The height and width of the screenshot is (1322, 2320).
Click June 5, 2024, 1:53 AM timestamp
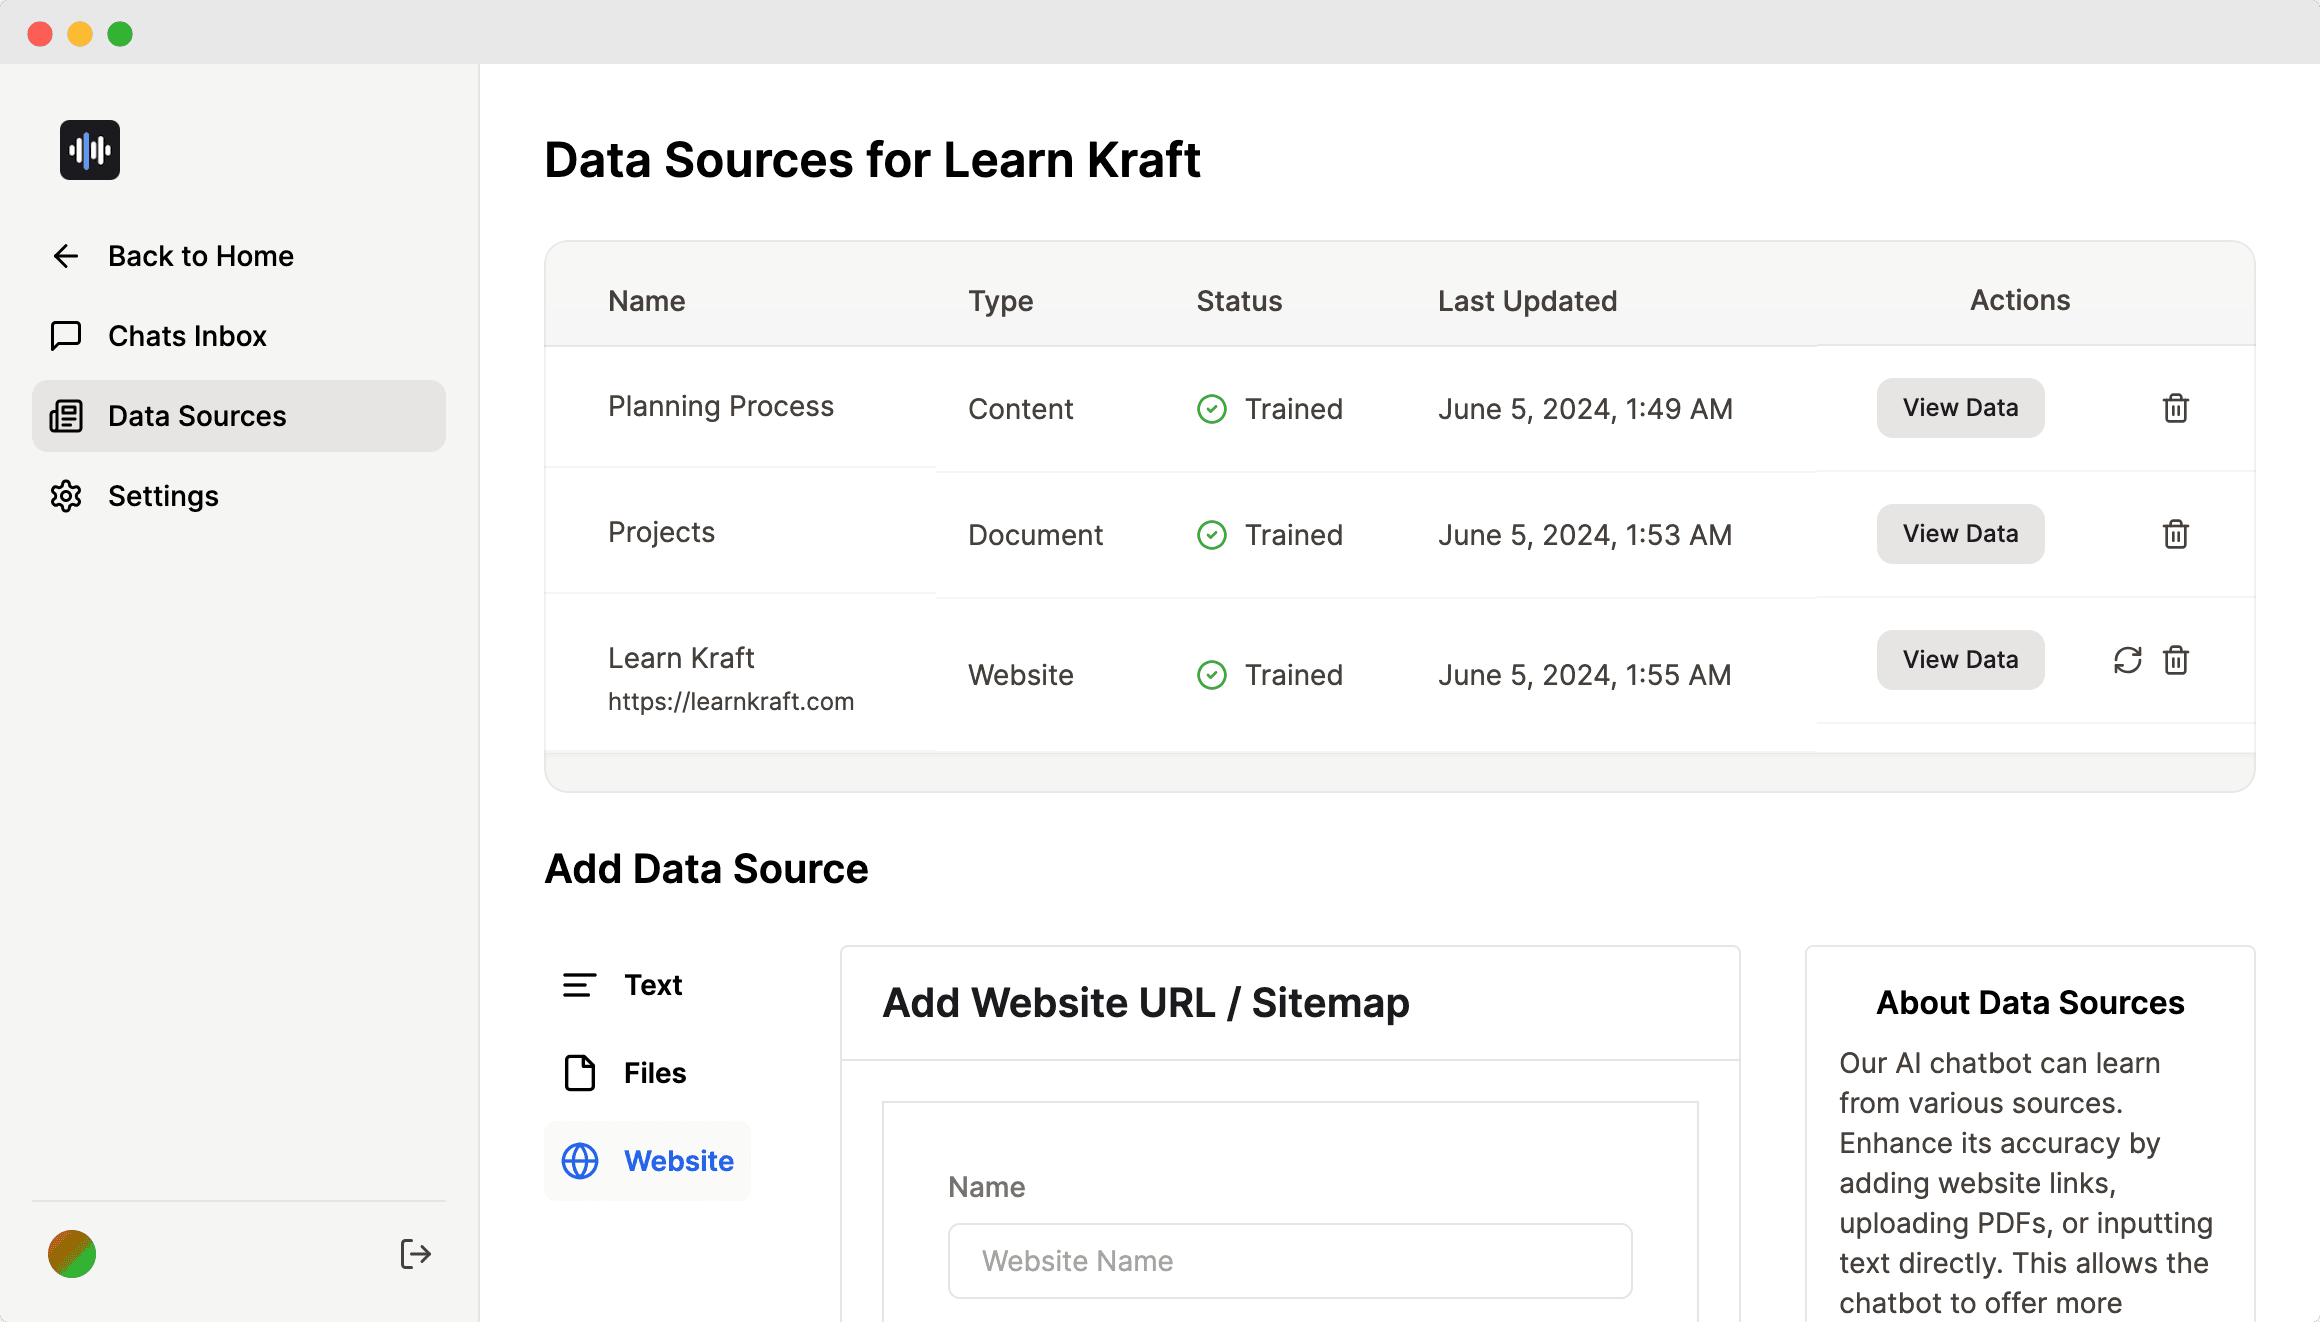1585,535
